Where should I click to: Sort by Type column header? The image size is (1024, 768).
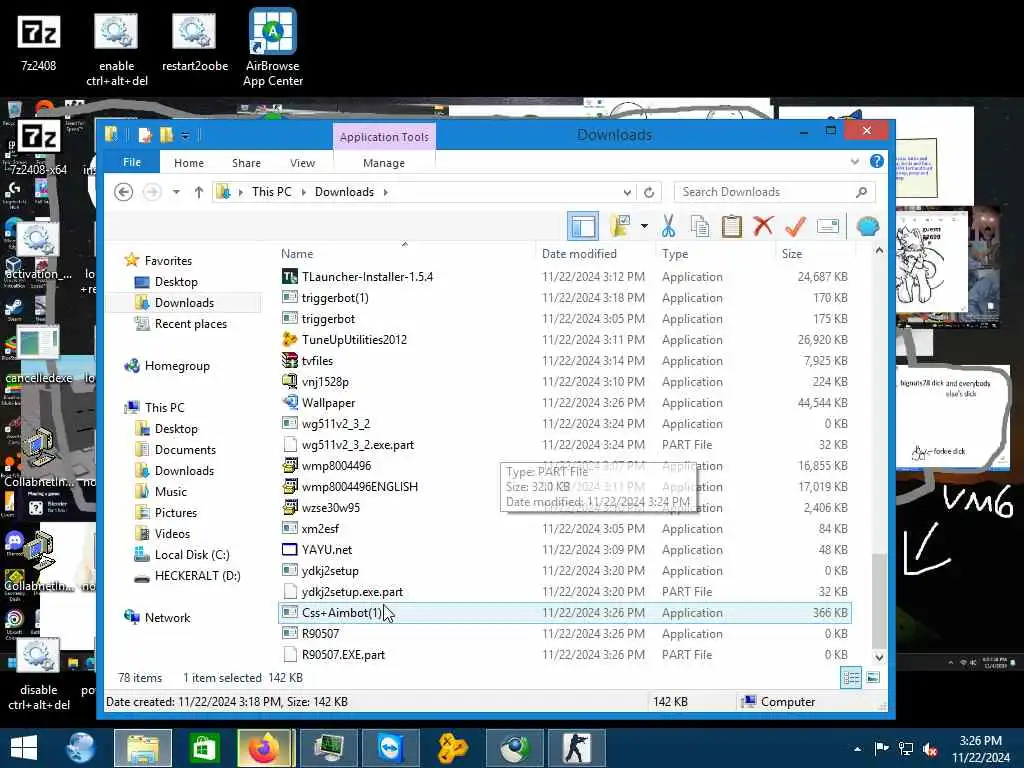pyautogui.click(x=716, y=254)
